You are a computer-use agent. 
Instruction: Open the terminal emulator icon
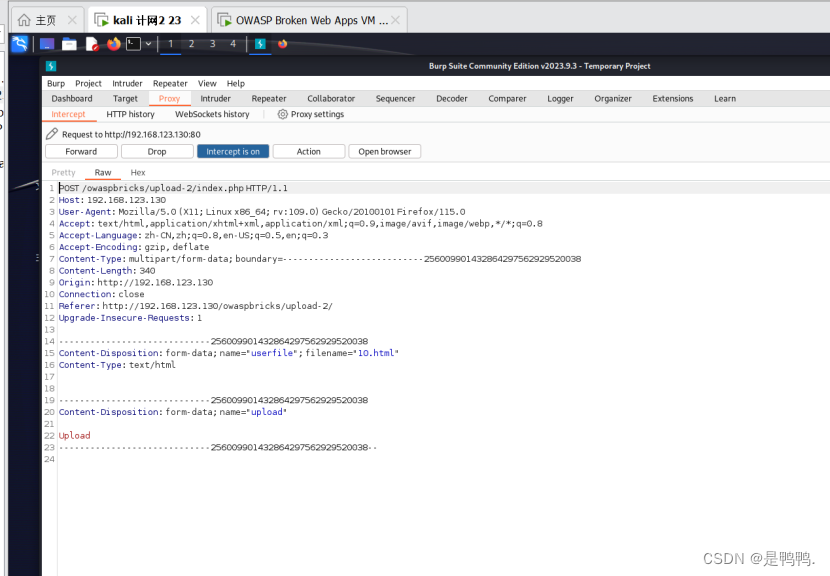(133, 44)
